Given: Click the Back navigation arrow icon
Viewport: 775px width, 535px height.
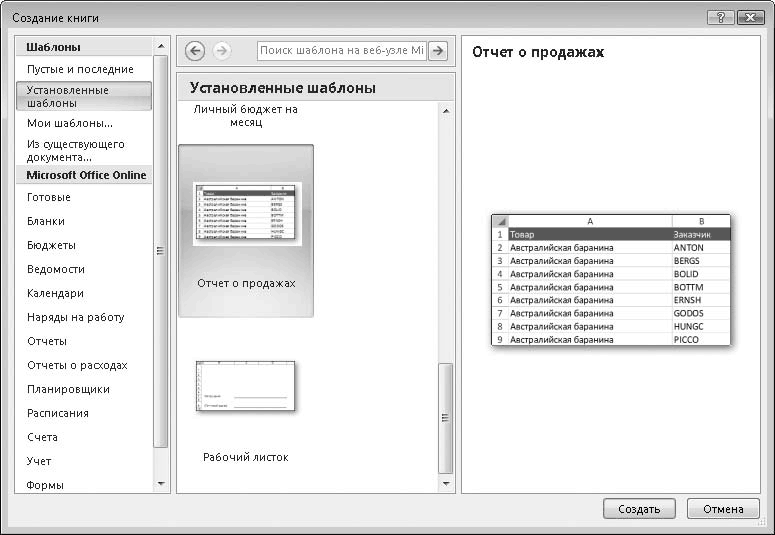Looking at the screenshot, I should [x=195, y=51].
